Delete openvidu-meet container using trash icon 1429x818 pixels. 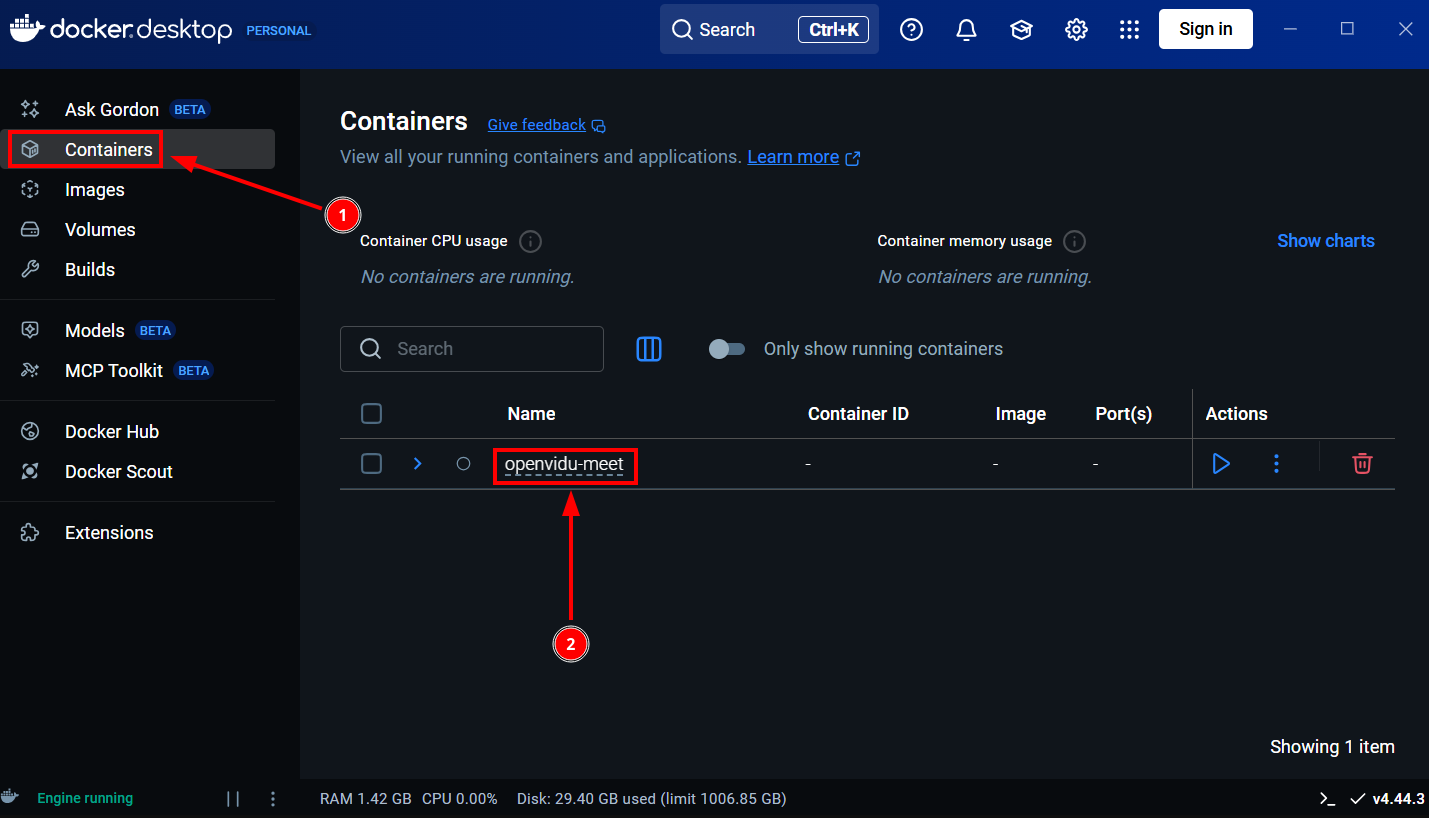click(1362, 464)
